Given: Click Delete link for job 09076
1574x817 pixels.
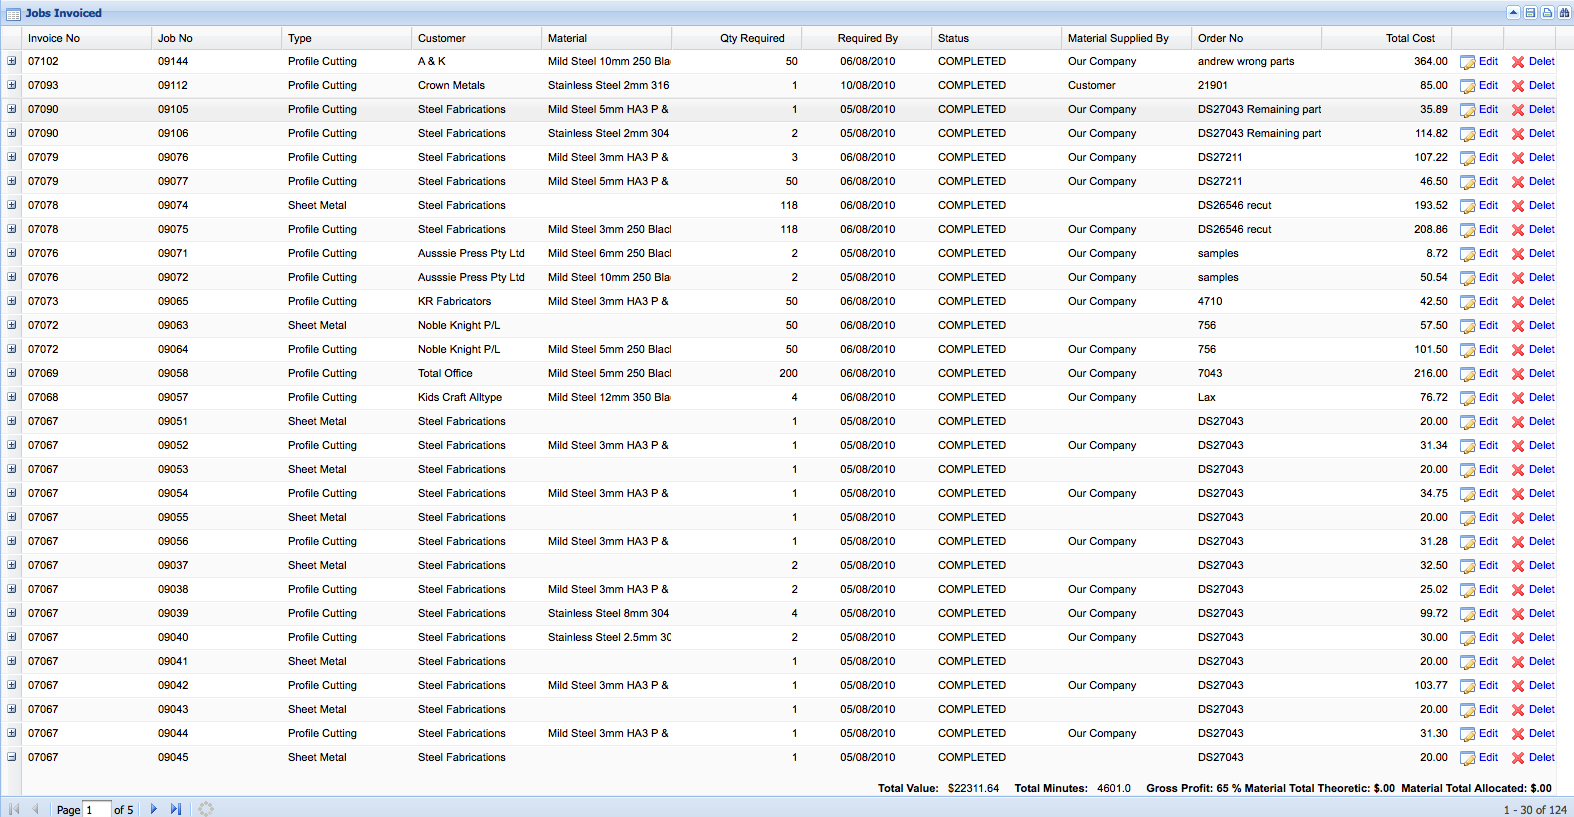Looking at the screenshot, I should coord(1541,157).
